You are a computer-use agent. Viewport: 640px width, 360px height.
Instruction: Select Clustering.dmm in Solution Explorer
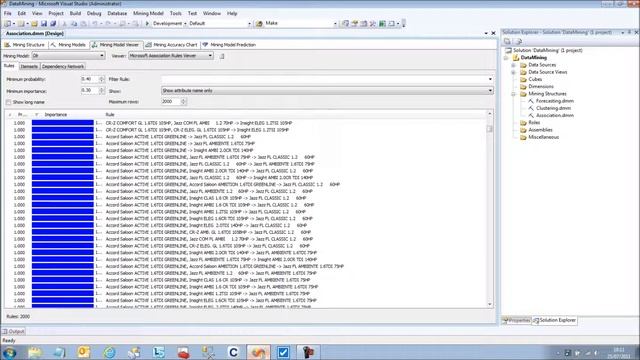(553, 108)
